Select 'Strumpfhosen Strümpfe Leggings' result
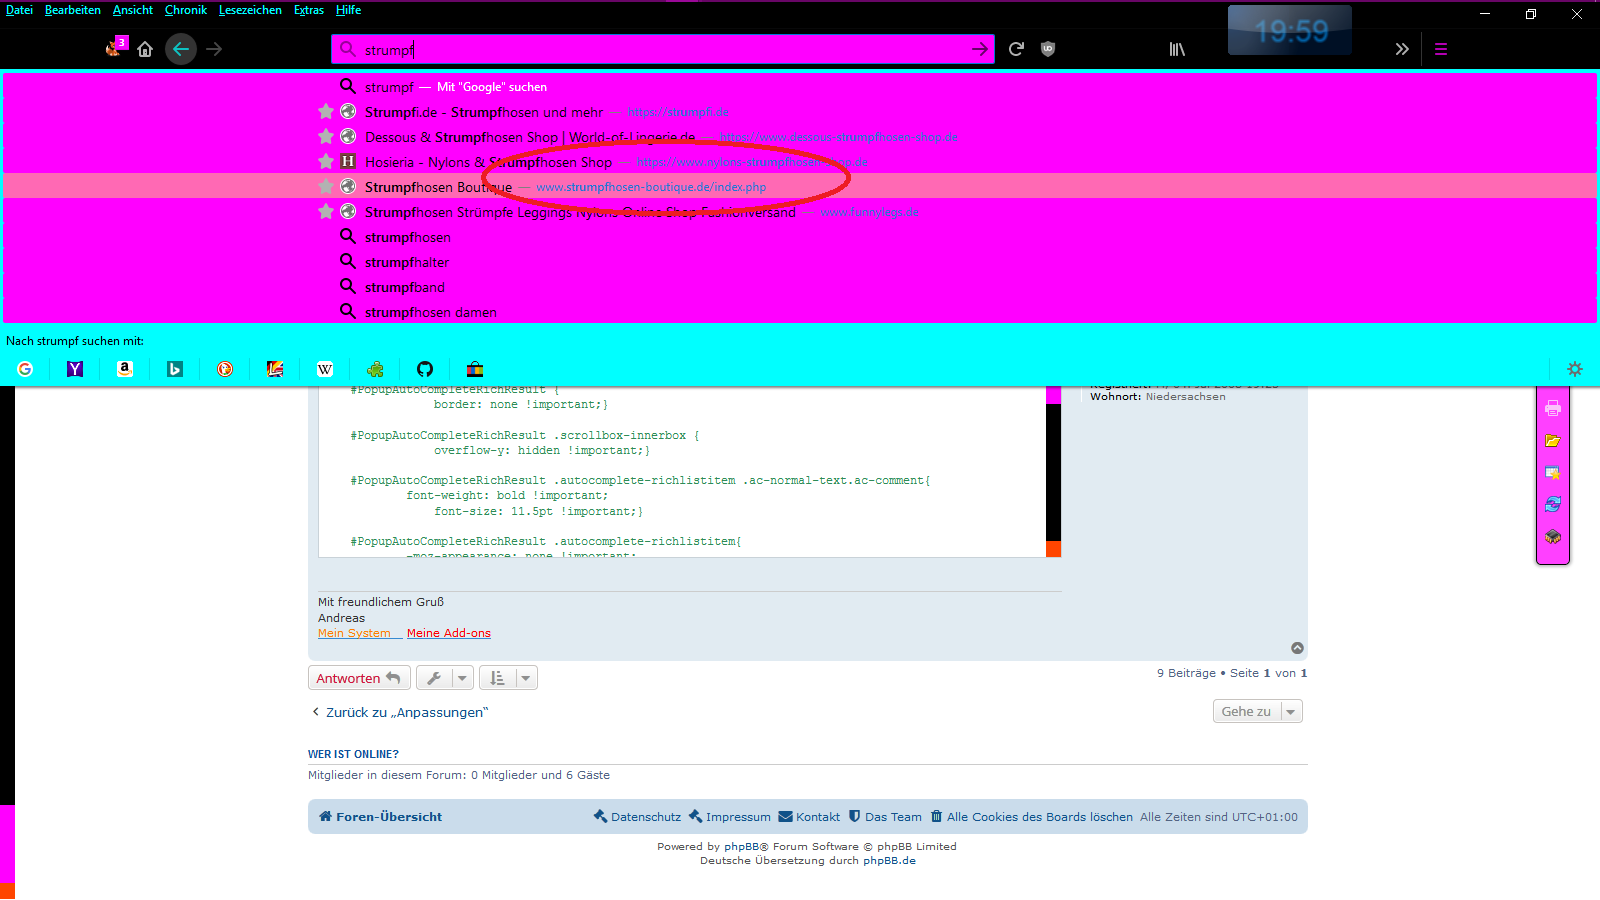The width and height of the screenshot is (1600, 900). [x=800, y=212]
